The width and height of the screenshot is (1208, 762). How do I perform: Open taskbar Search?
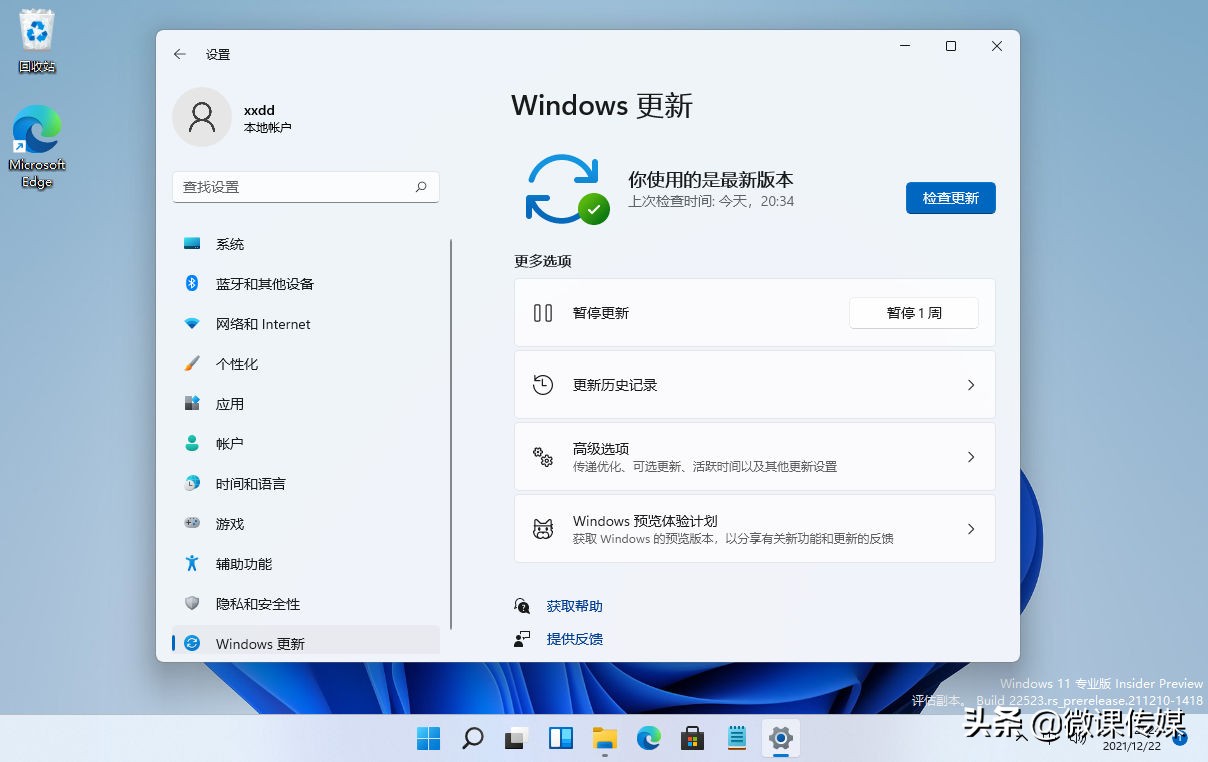coord(473,739)
